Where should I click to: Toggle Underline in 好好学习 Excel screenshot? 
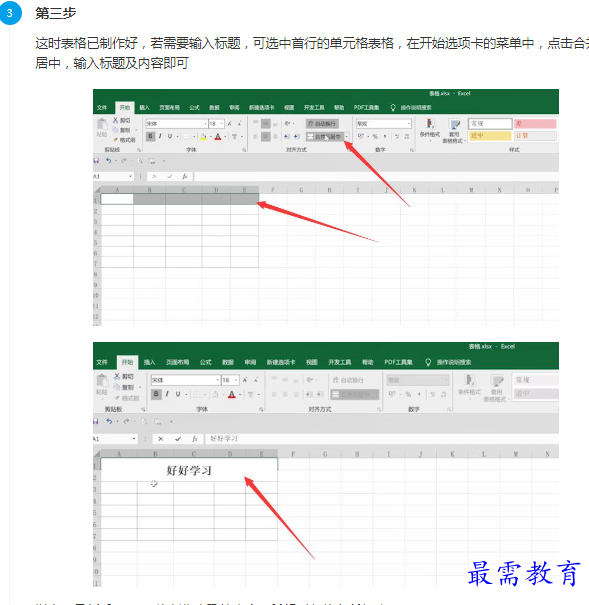tap(178, 394)
